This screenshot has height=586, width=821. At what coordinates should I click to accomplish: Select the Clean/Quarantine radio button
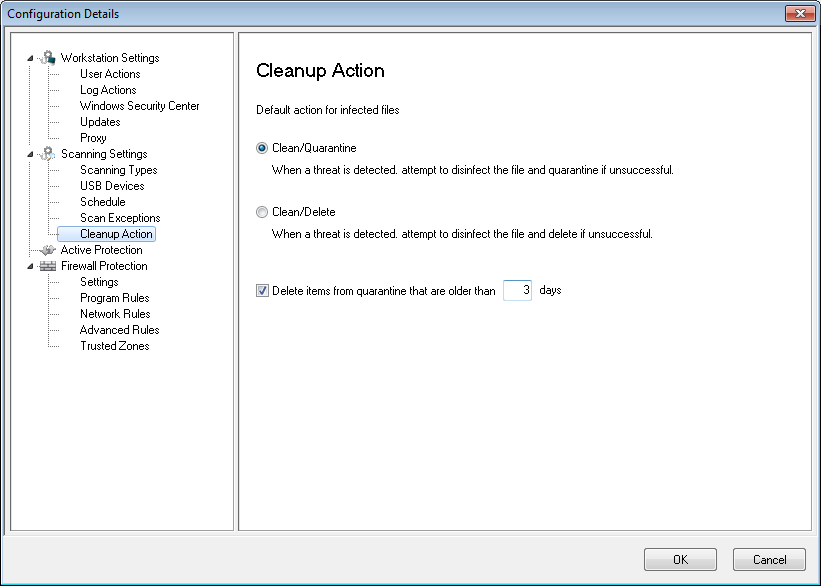262,148
